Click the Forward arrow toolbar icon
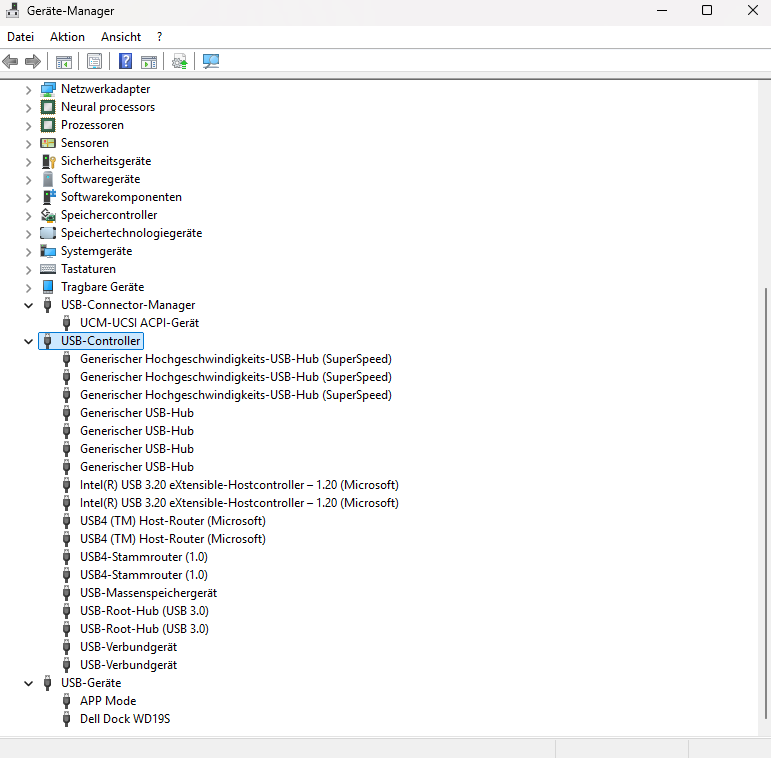Screen dimensions: 771x758 pos(32,61)
